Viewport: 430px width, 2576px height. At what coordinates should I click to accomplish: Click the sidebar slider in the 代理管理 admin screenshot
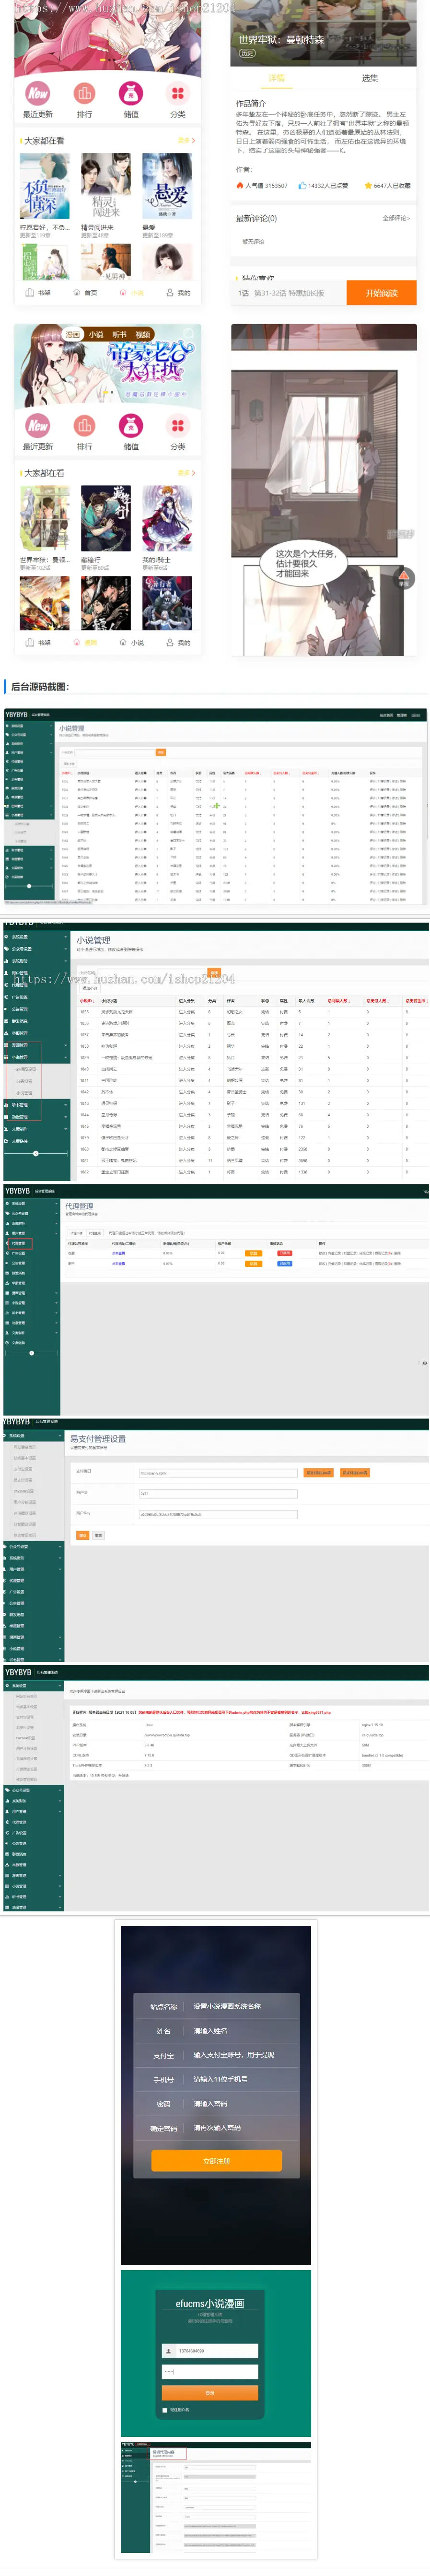tap(32, 1353)
